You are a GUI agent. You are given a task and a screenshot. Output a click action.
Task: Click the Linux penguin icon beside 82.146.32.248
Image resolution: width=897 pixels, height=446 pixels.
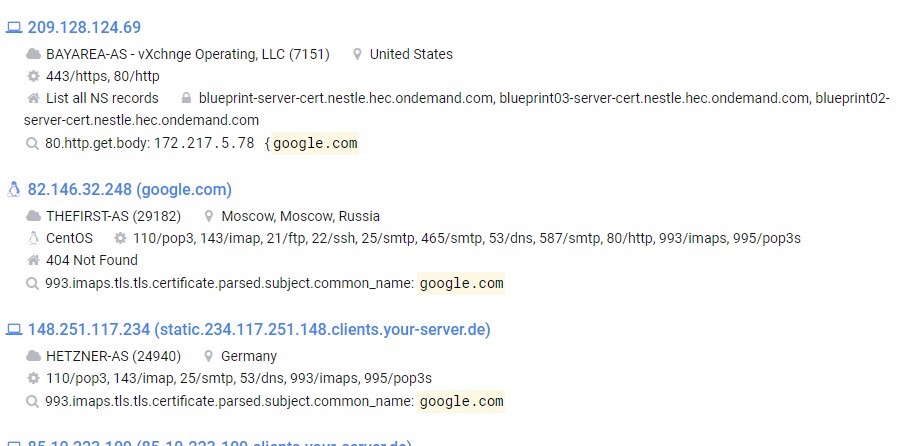coord(13,189)
